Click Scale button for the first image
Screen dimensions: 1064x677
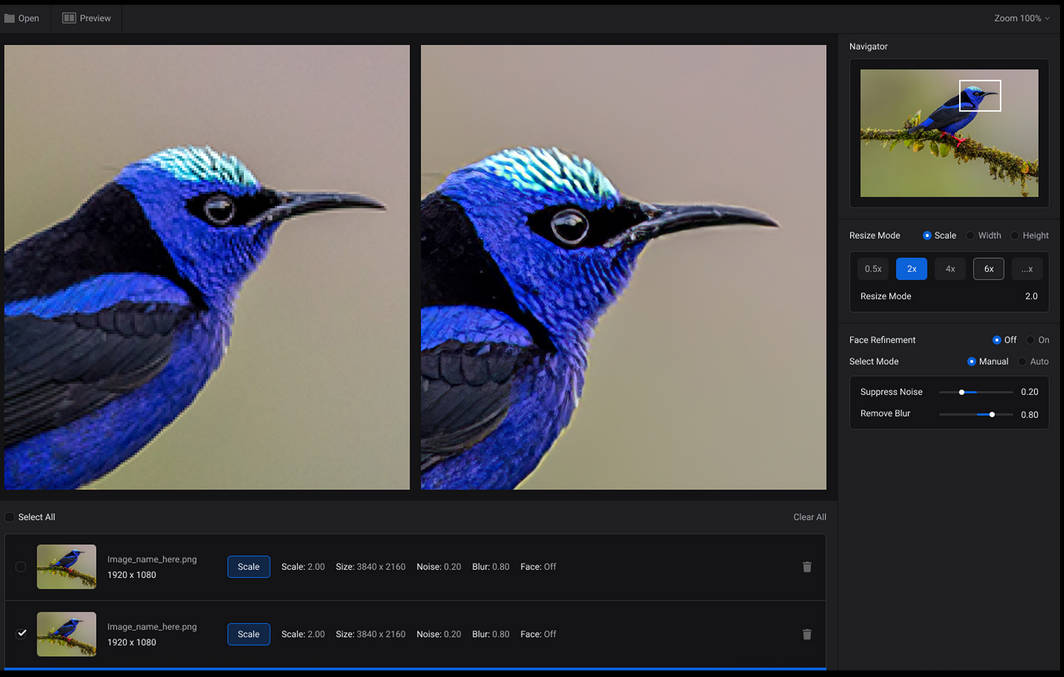click(x=248, y=567)
